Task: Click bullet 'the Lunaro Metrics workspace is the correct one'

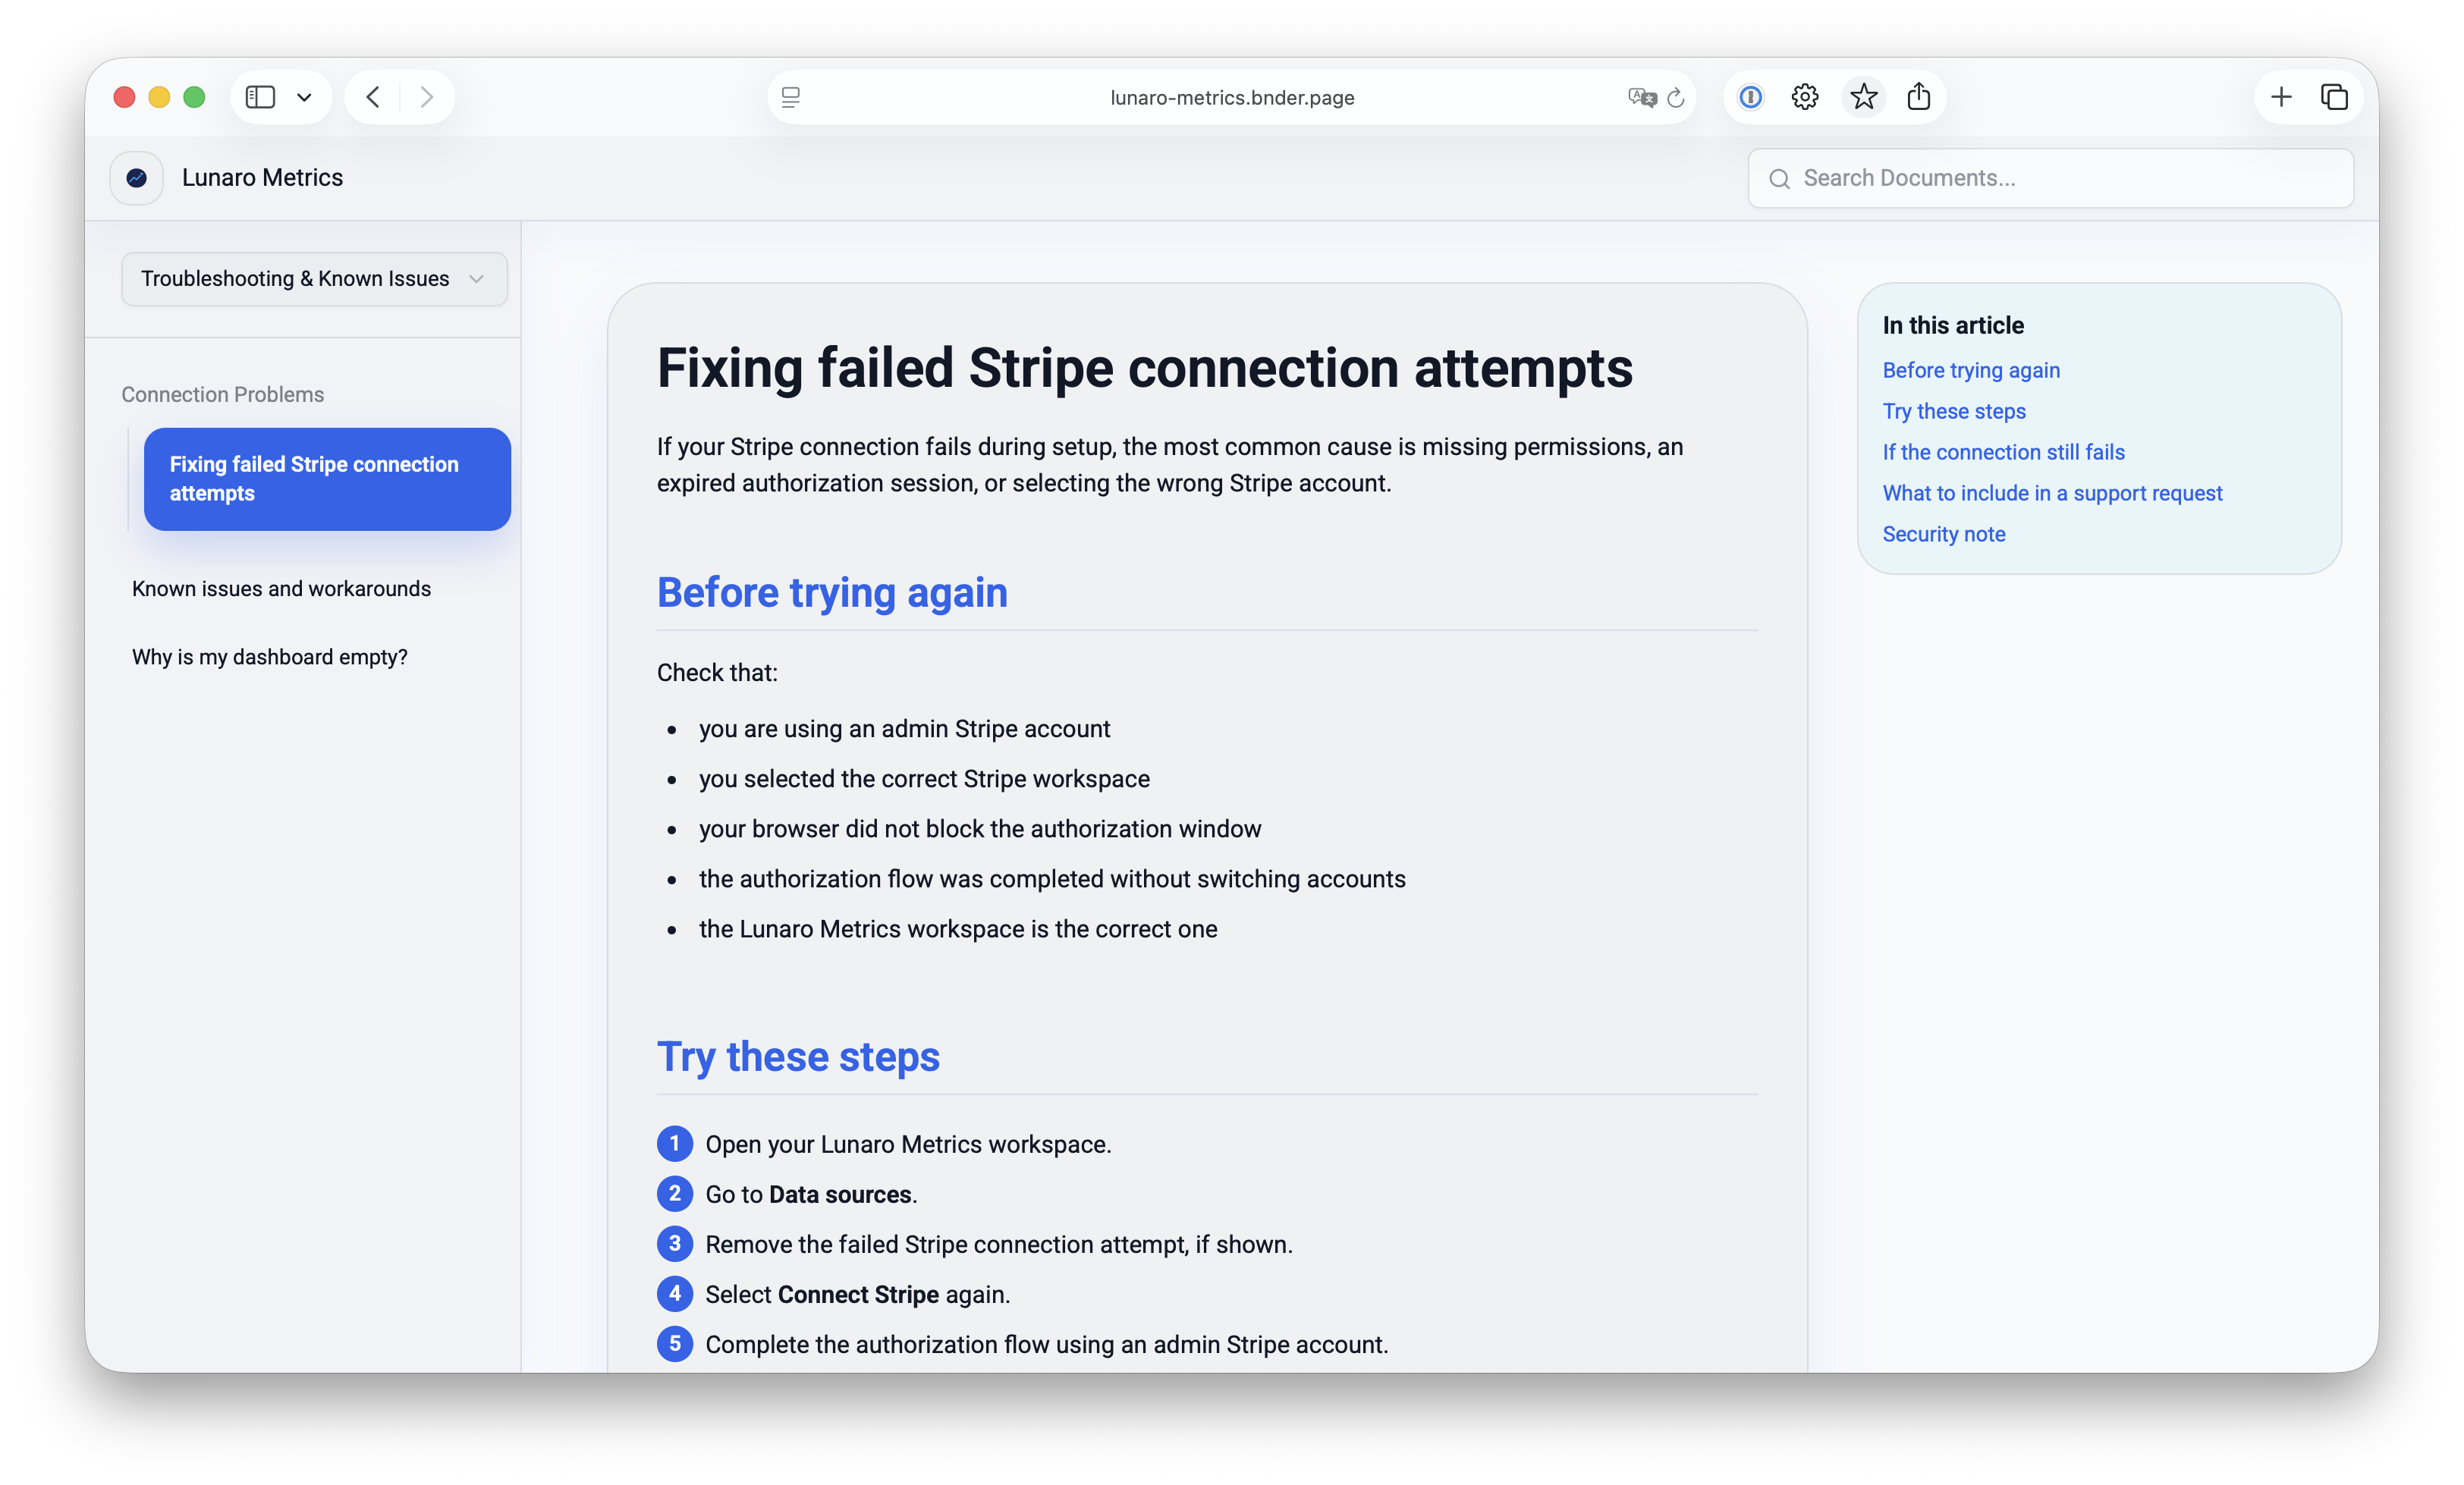Action: pos(958,929)
